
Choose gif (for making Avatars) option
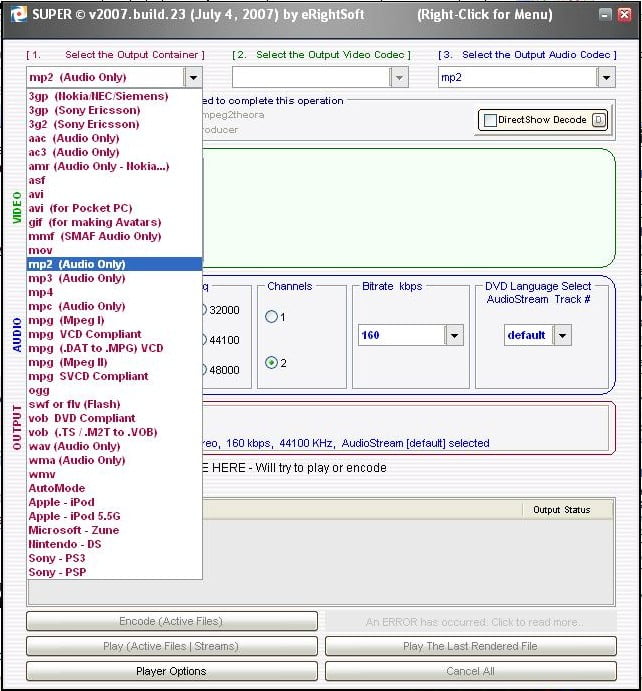coord(115,222)
